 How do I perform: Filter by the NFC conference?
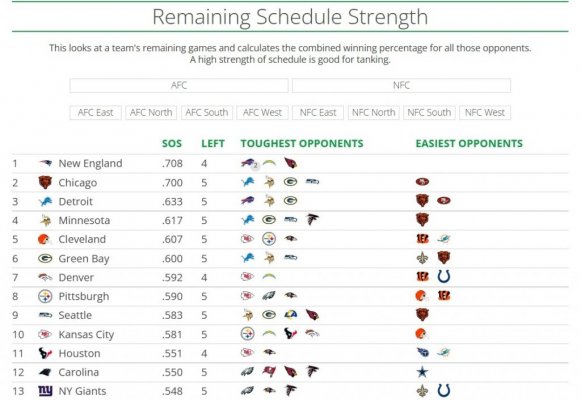pos(401,85)
